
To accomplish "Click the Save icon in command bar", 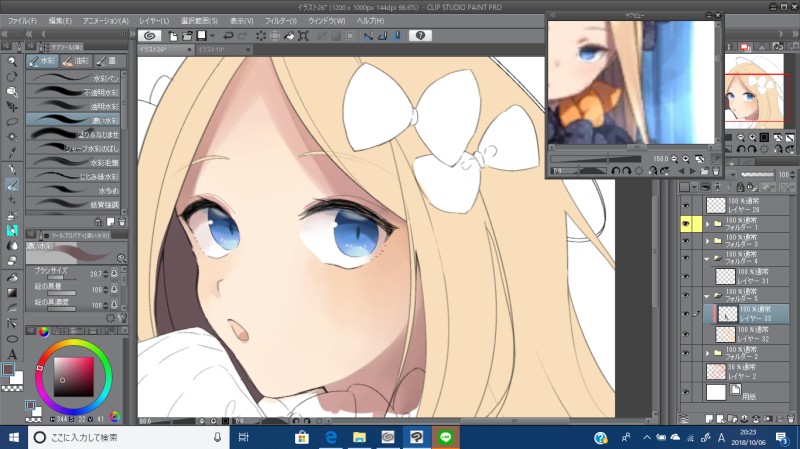I will click(202, 36).
